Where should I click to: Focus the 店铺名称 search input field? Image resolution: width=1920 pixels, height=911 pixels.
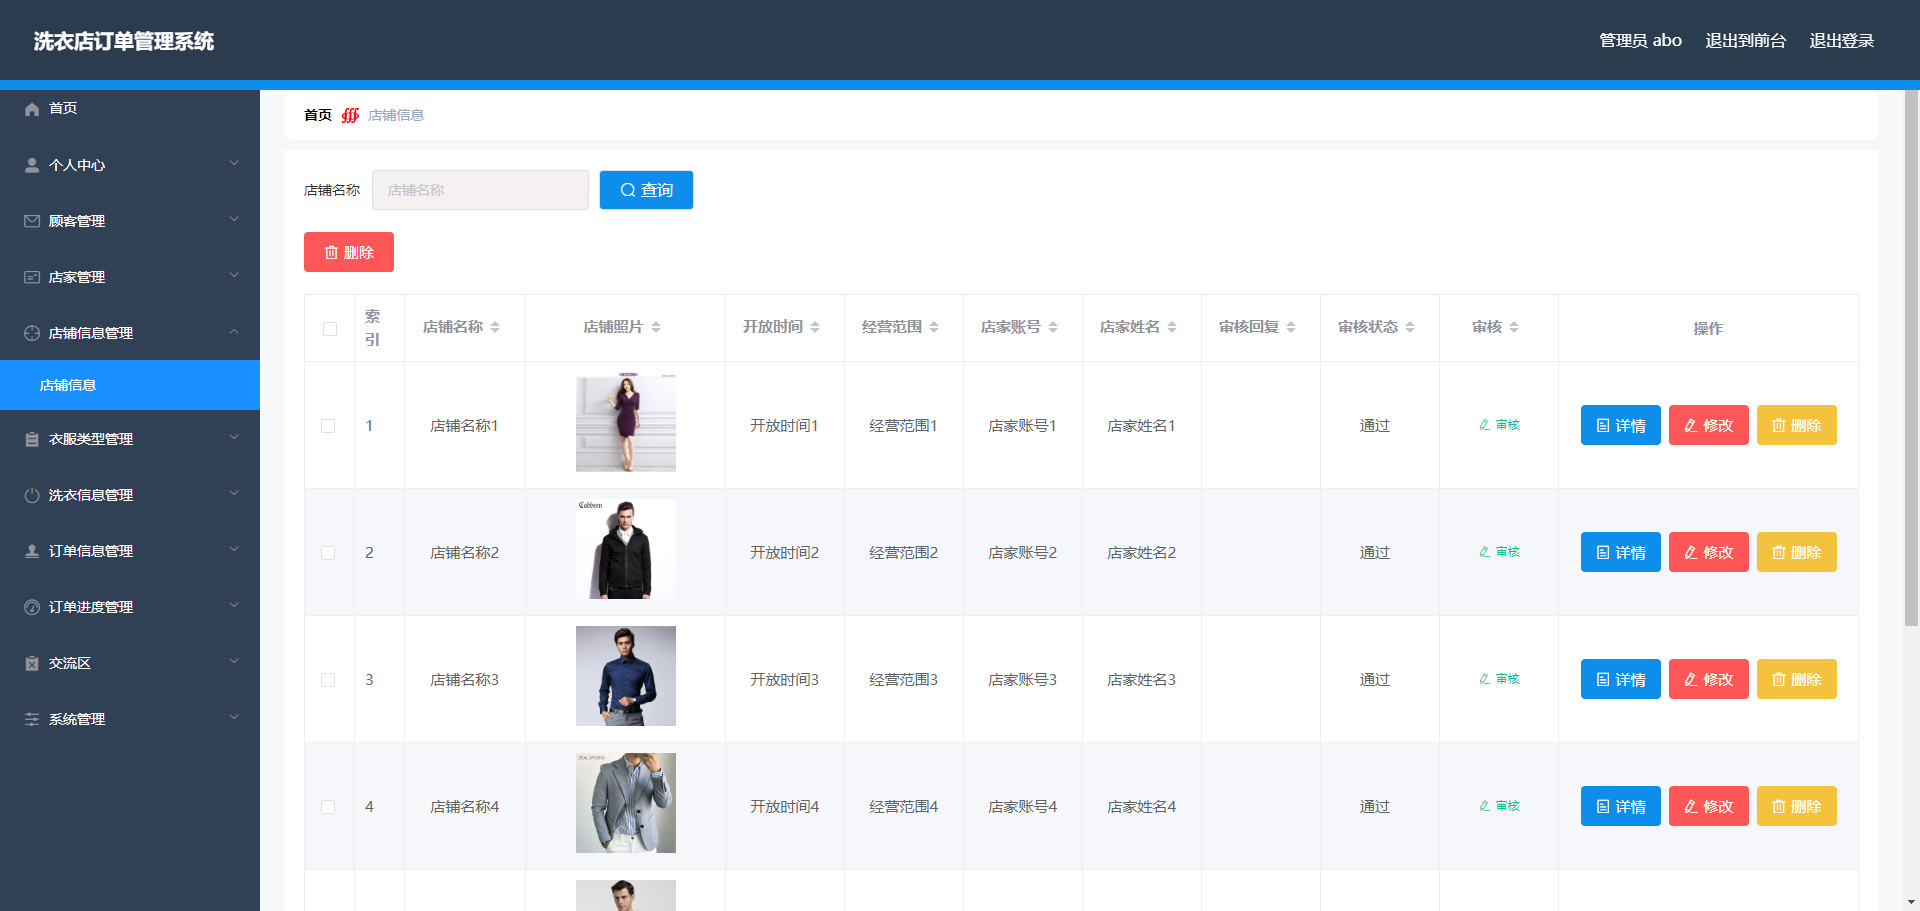480,190
